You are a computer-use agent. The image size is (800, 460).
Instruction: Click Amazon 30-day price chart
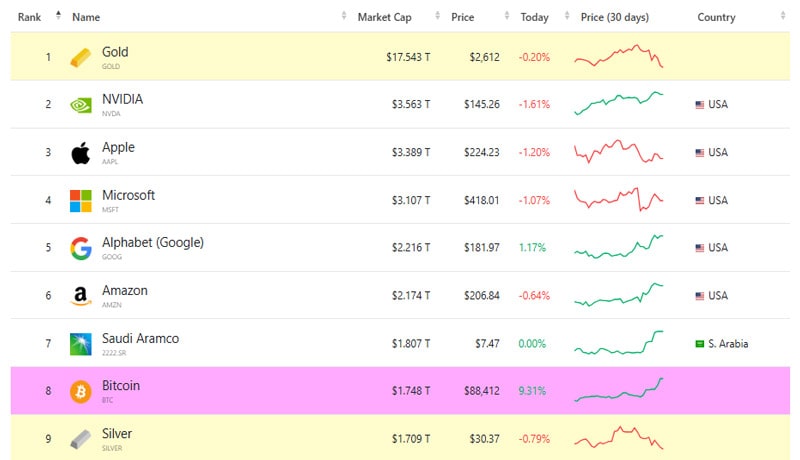coord(618,295)
